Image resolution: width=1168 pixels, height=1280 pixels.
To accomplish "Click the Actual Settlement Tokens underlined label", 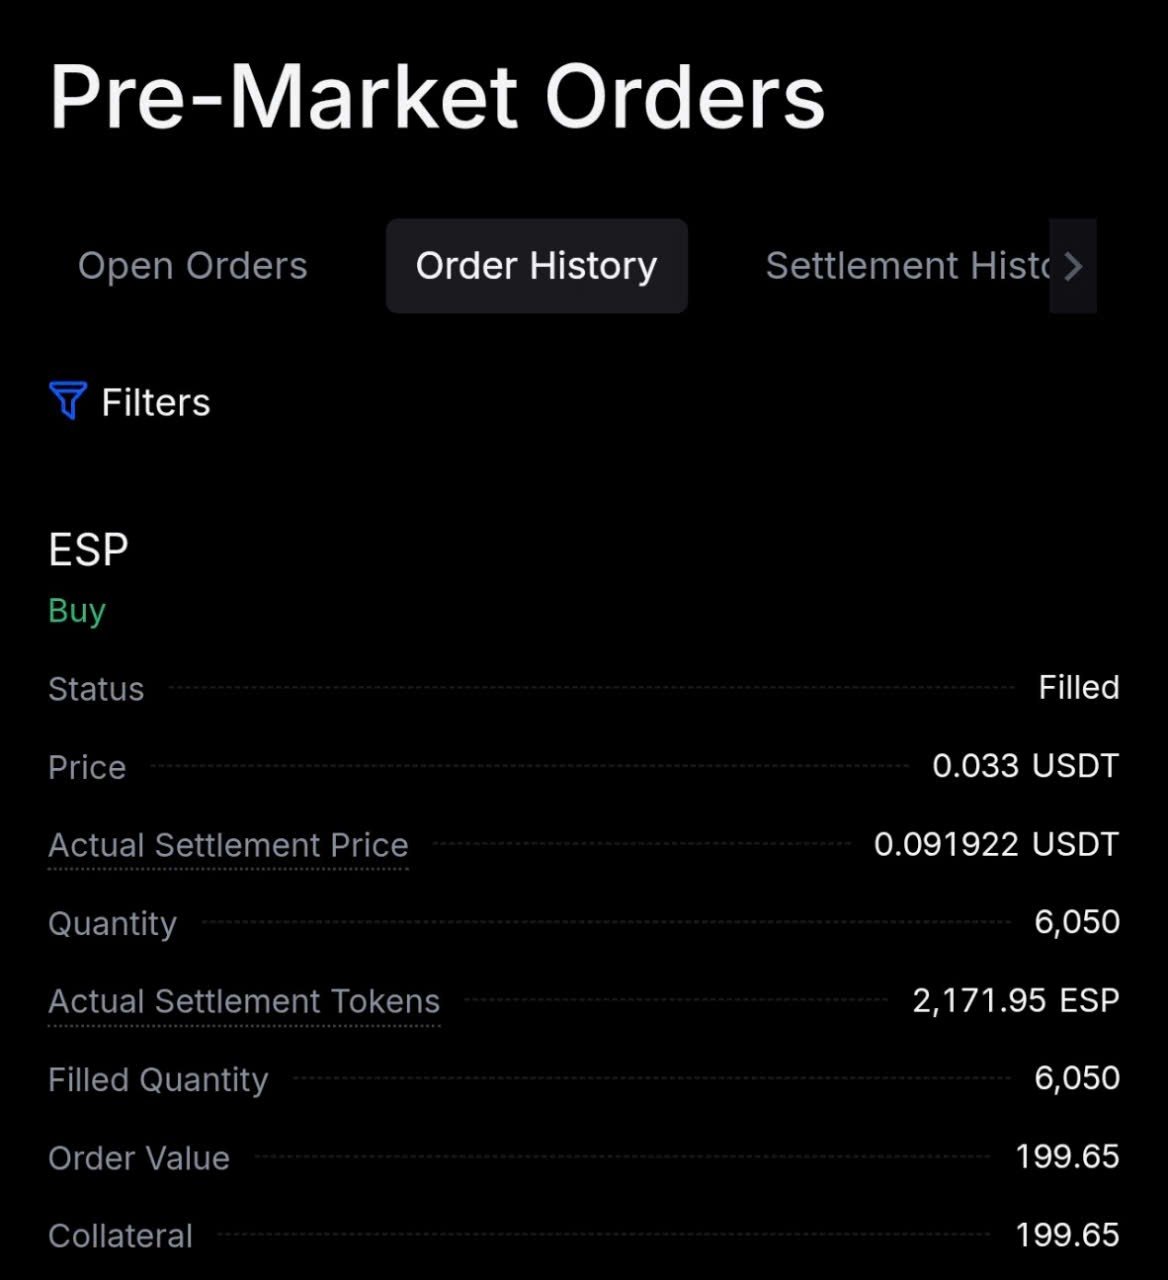I will coord(244,1001).
